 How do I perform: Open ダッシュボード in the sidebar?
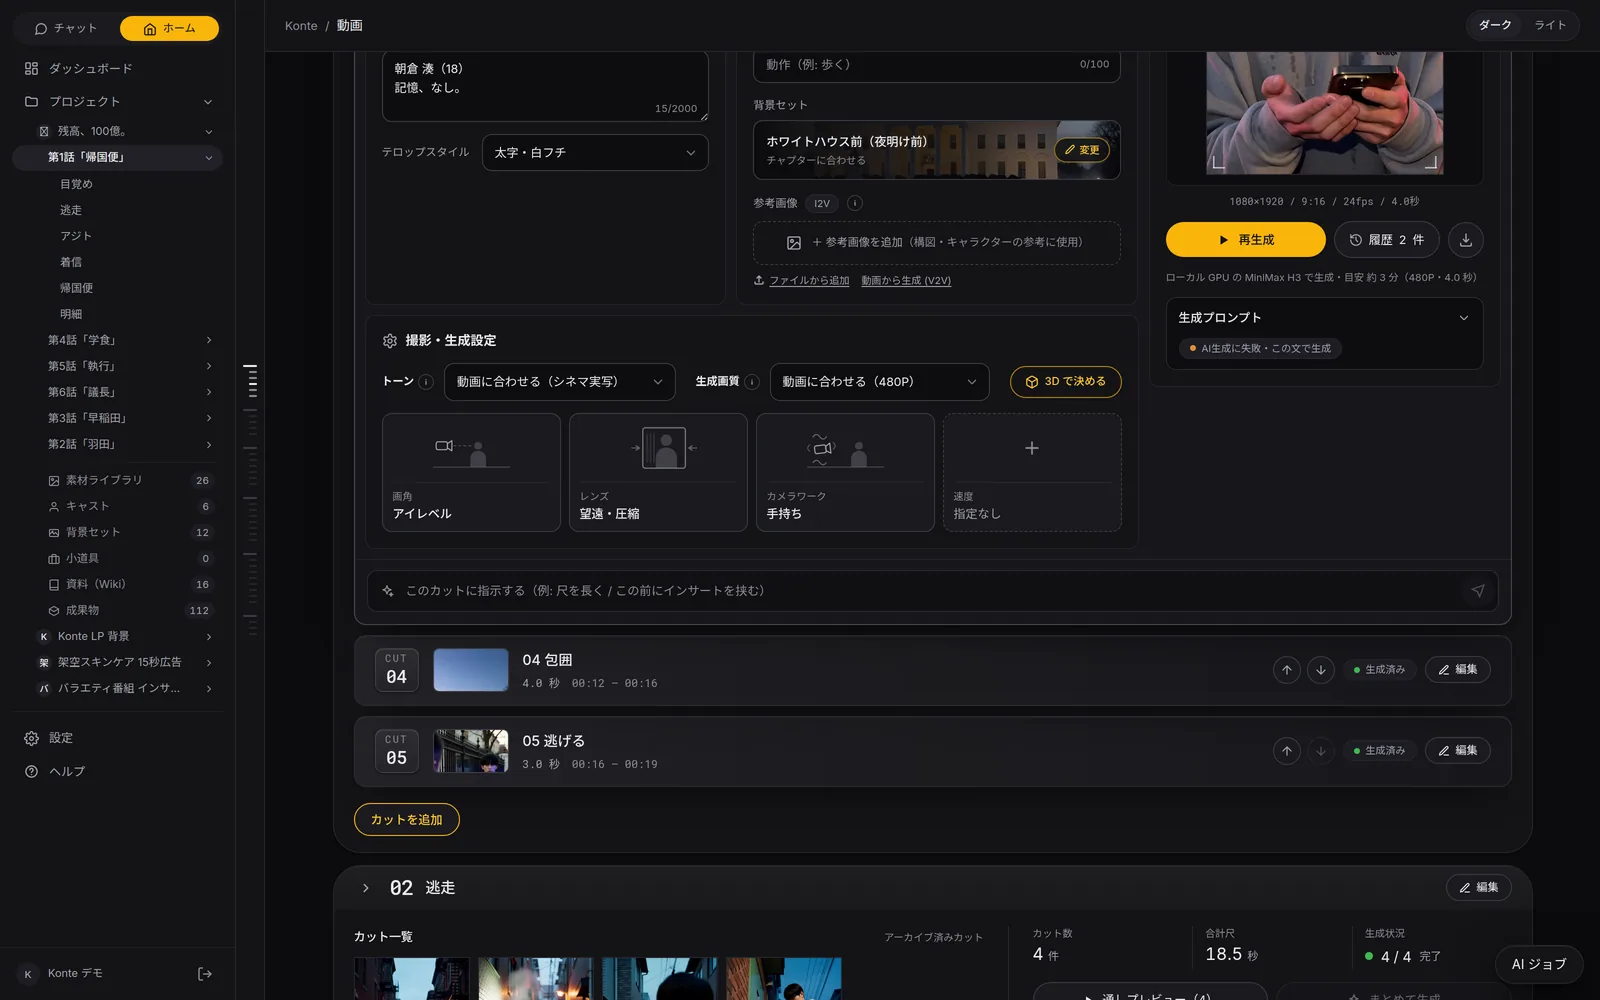point(117,68)
